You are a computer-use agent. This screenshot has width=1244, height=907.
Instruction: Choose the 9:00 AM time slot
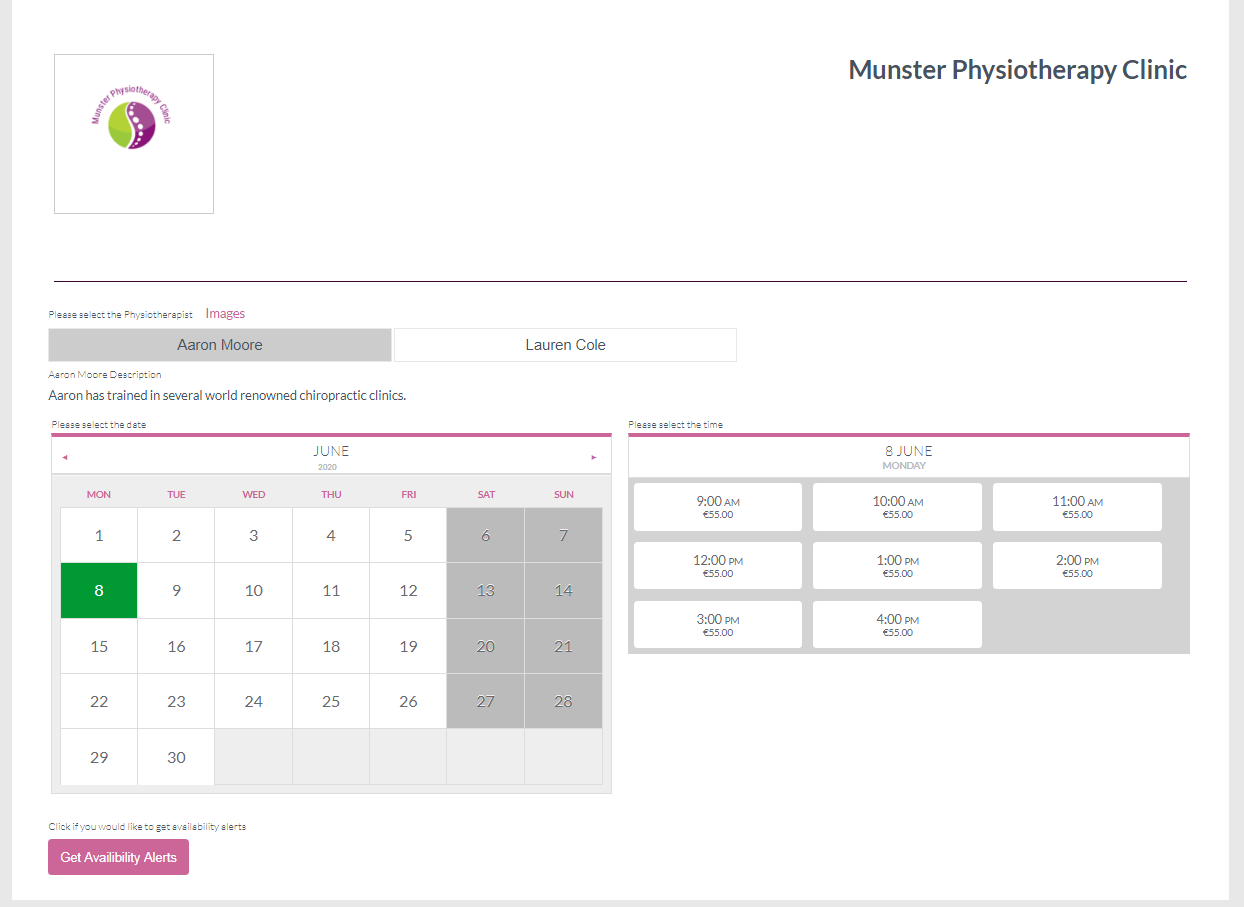click(x=718, y=507)
